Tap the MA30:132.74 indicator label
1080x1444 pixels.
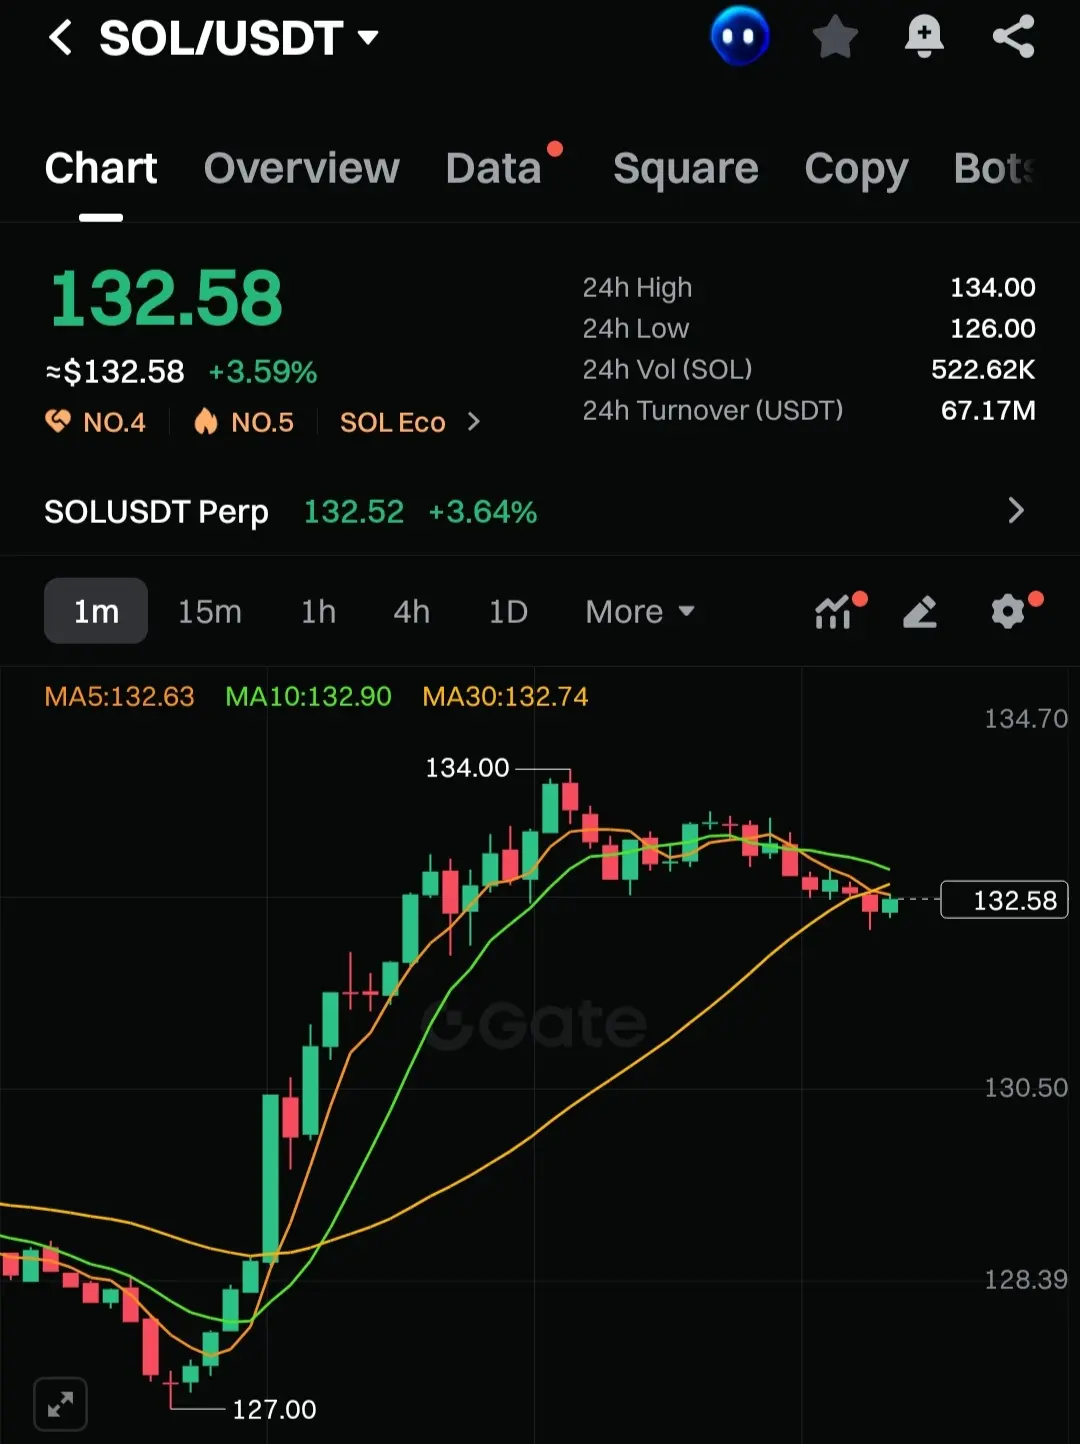coord(505,696)
